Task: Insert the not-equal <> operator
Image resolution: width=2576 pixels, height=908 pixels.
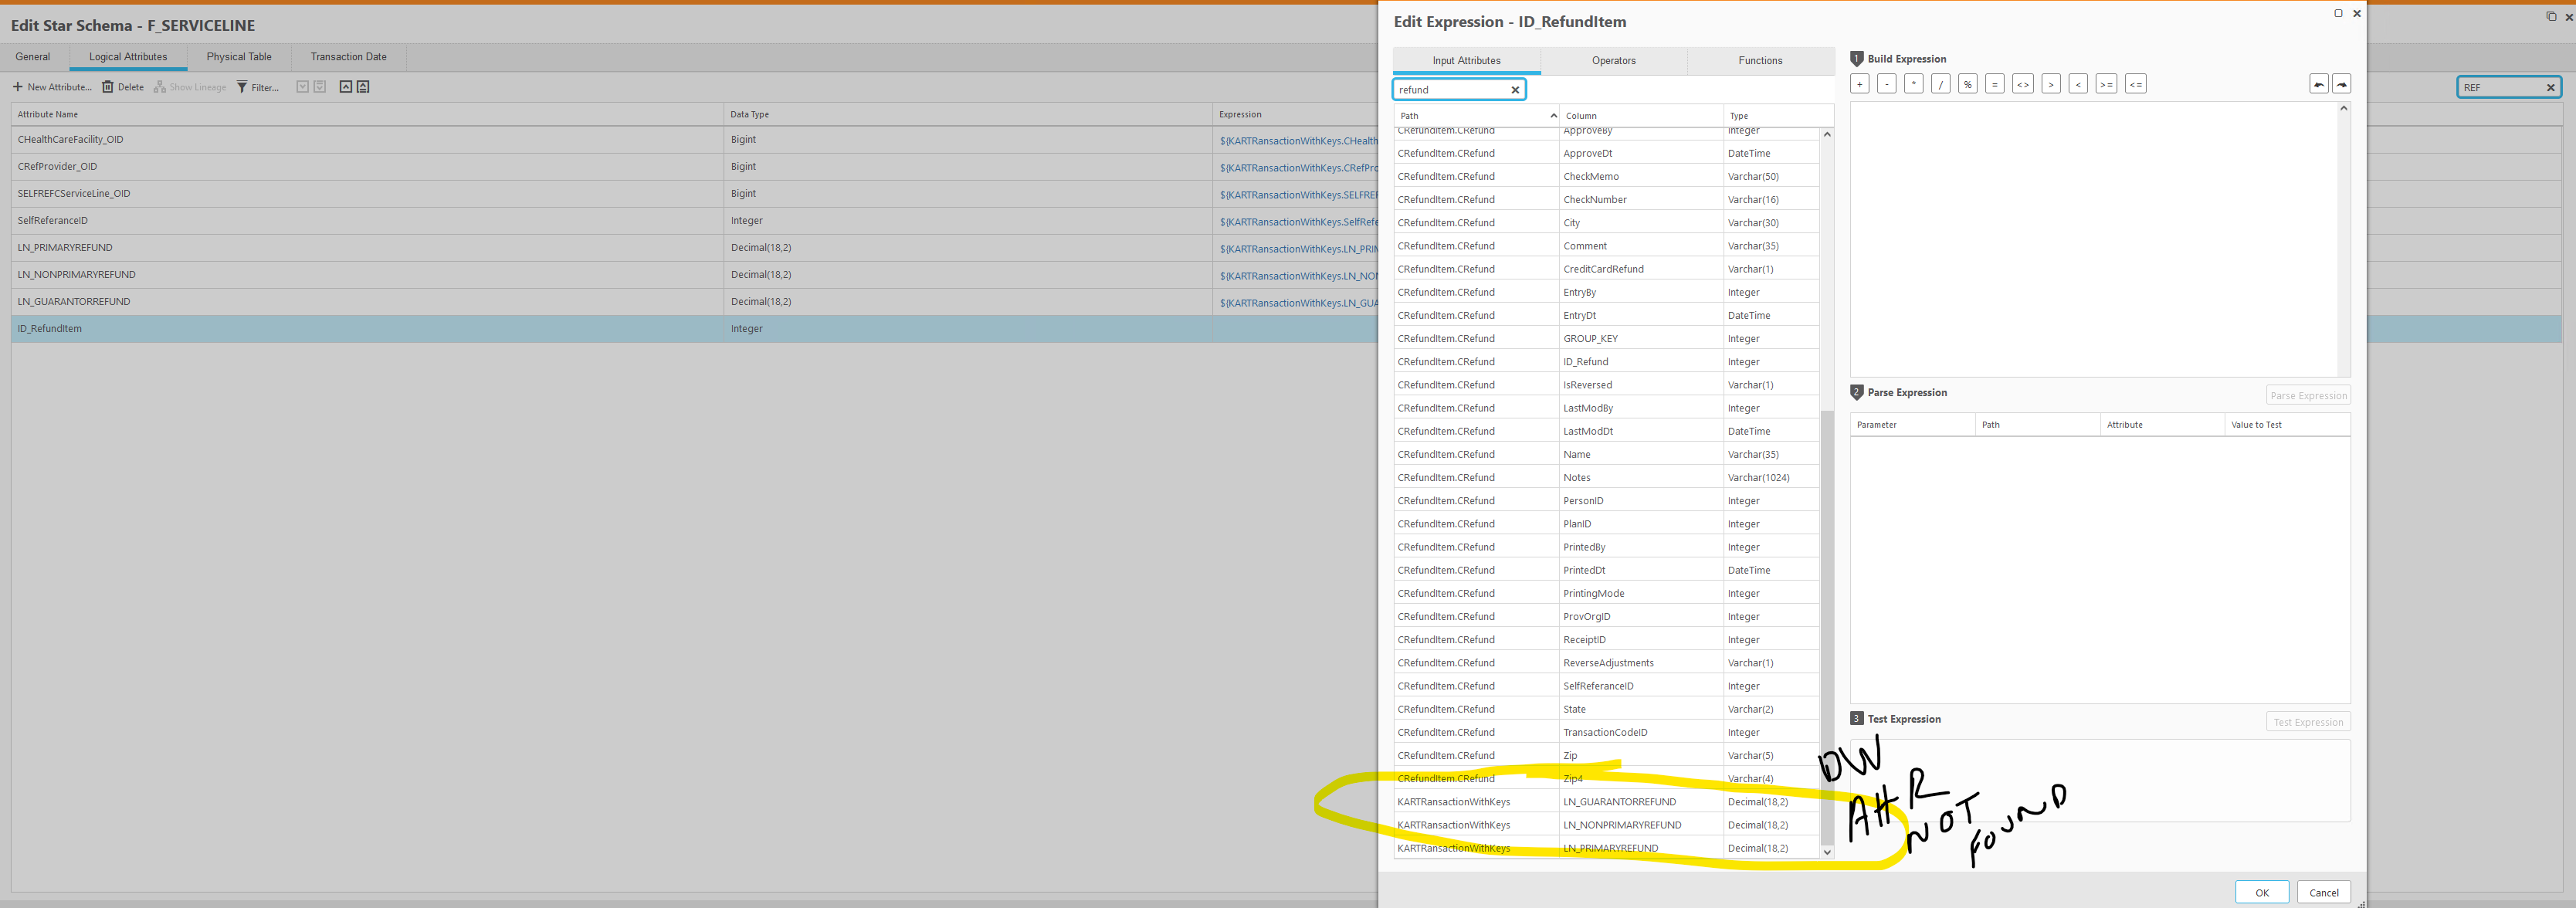Action: tap(2022, 84)
